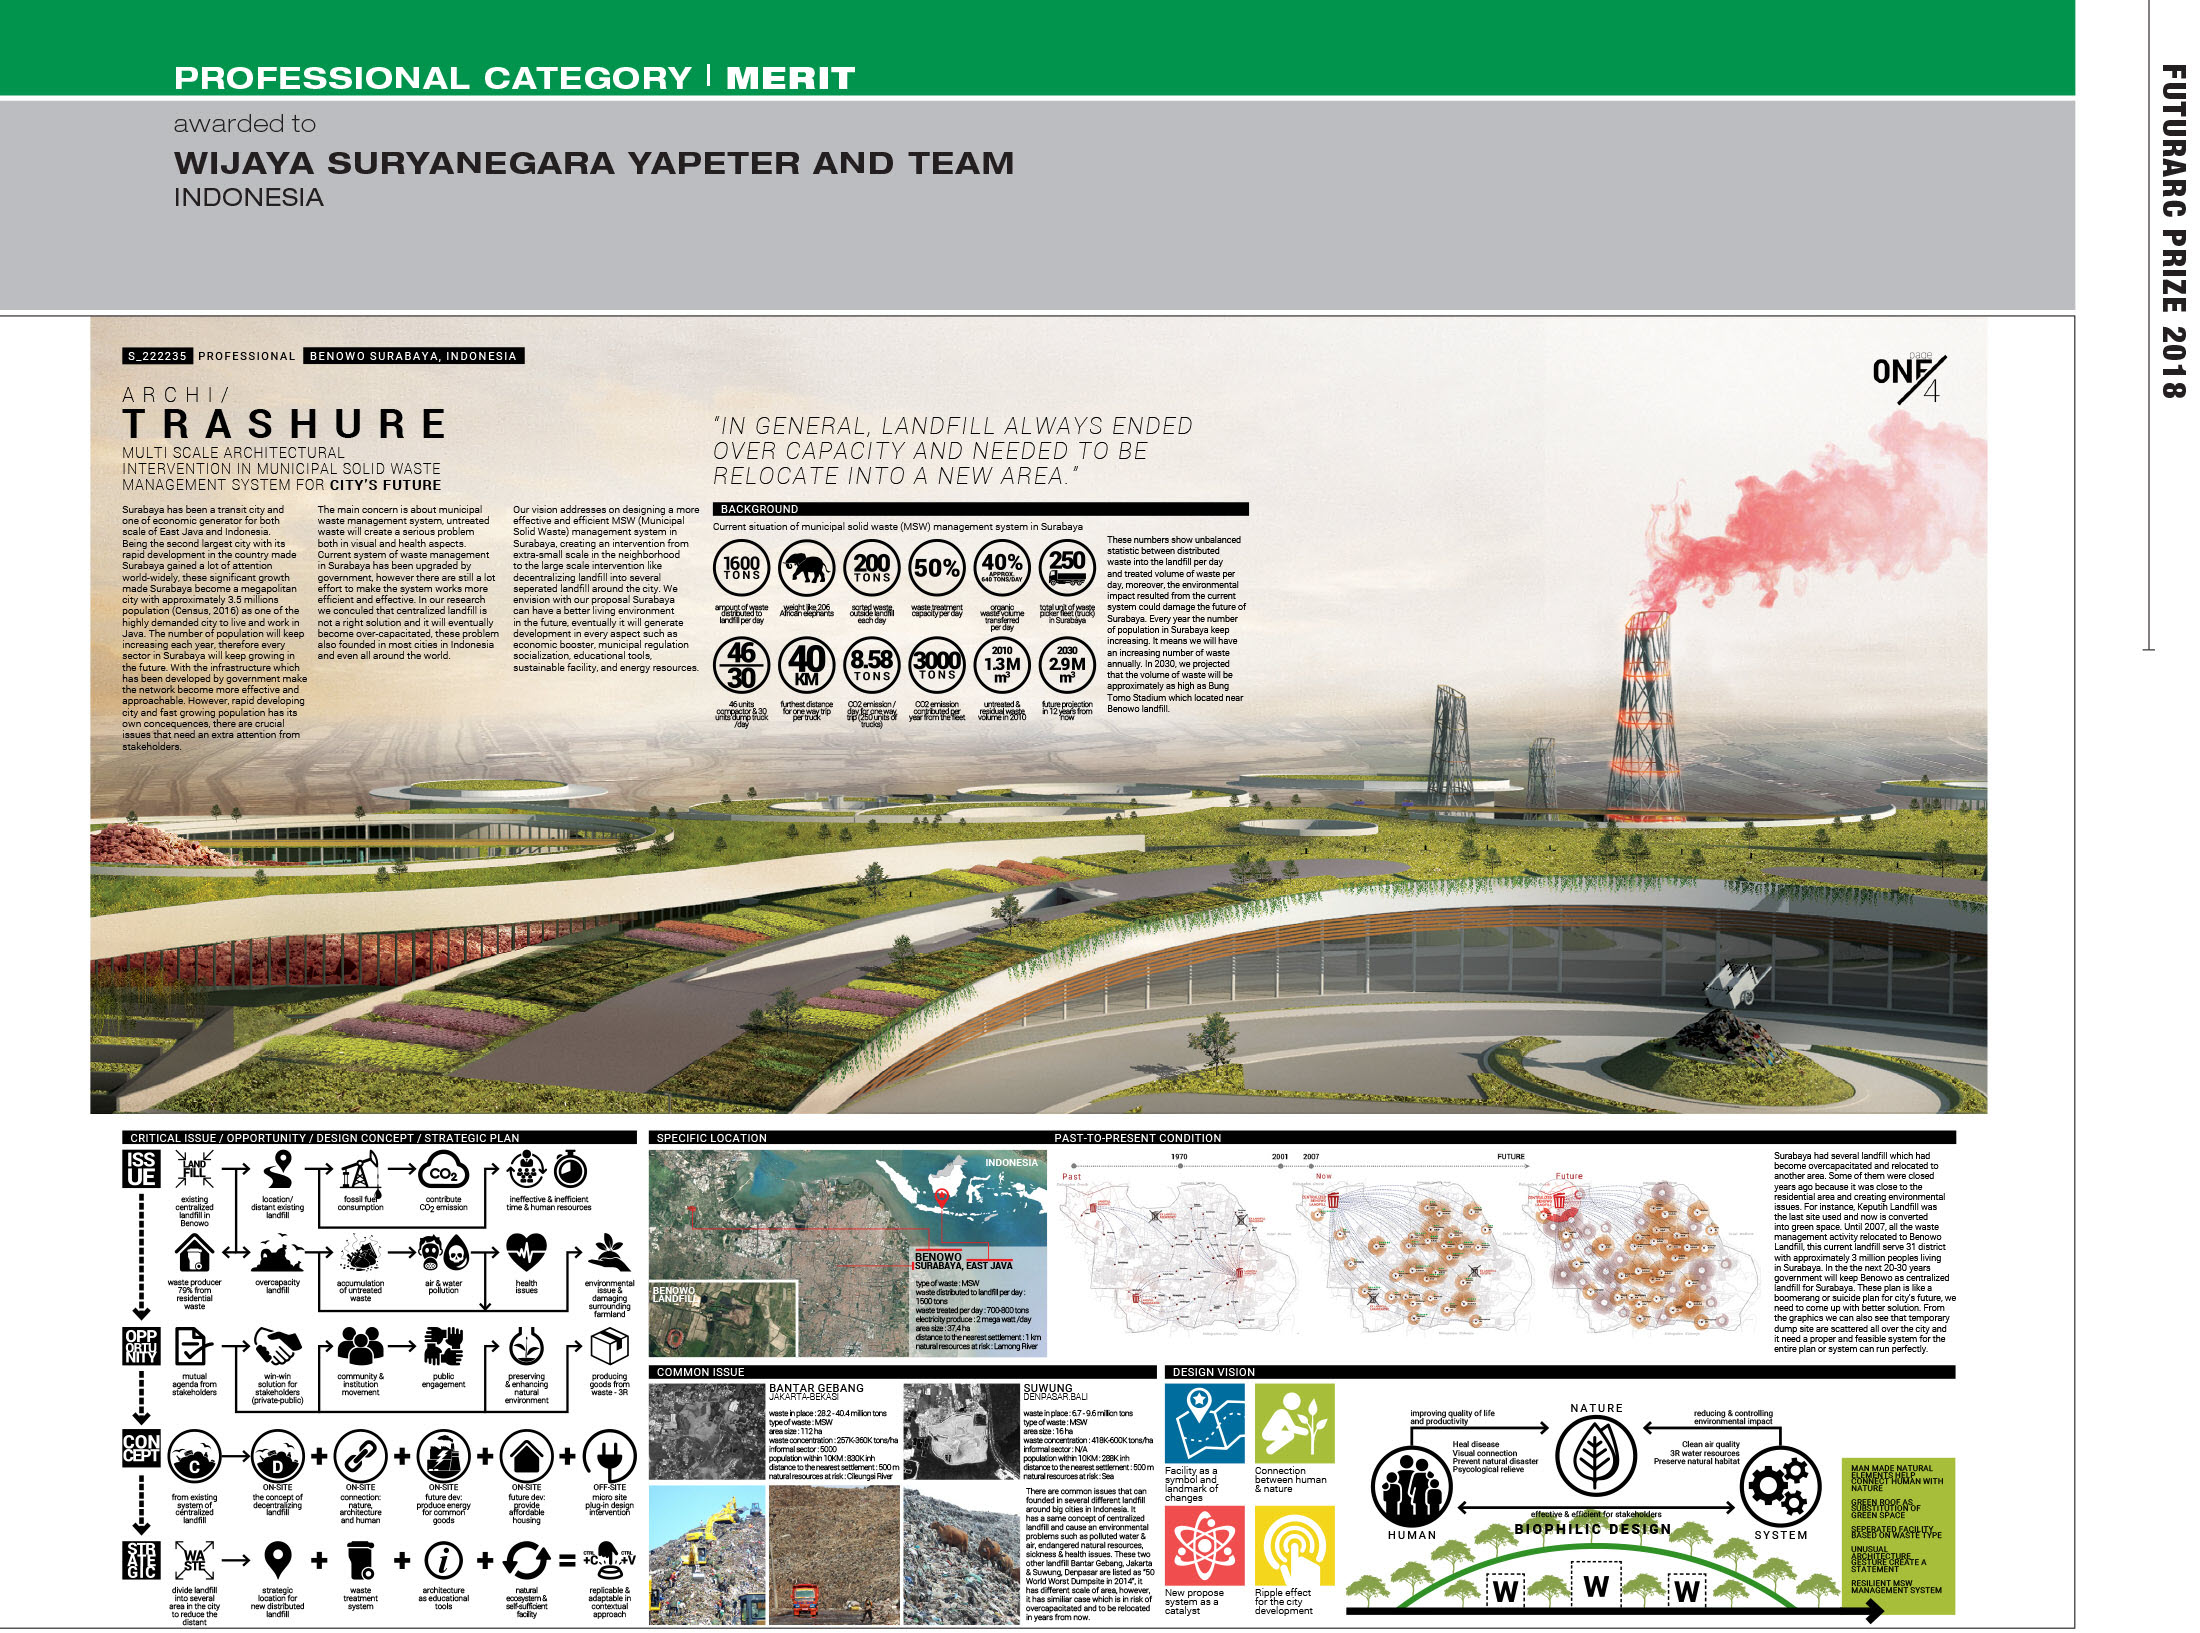Click the house with bin waste producer icon
The height and width of the screenshot is (1633, 2200).
(x=194, y=1253)
